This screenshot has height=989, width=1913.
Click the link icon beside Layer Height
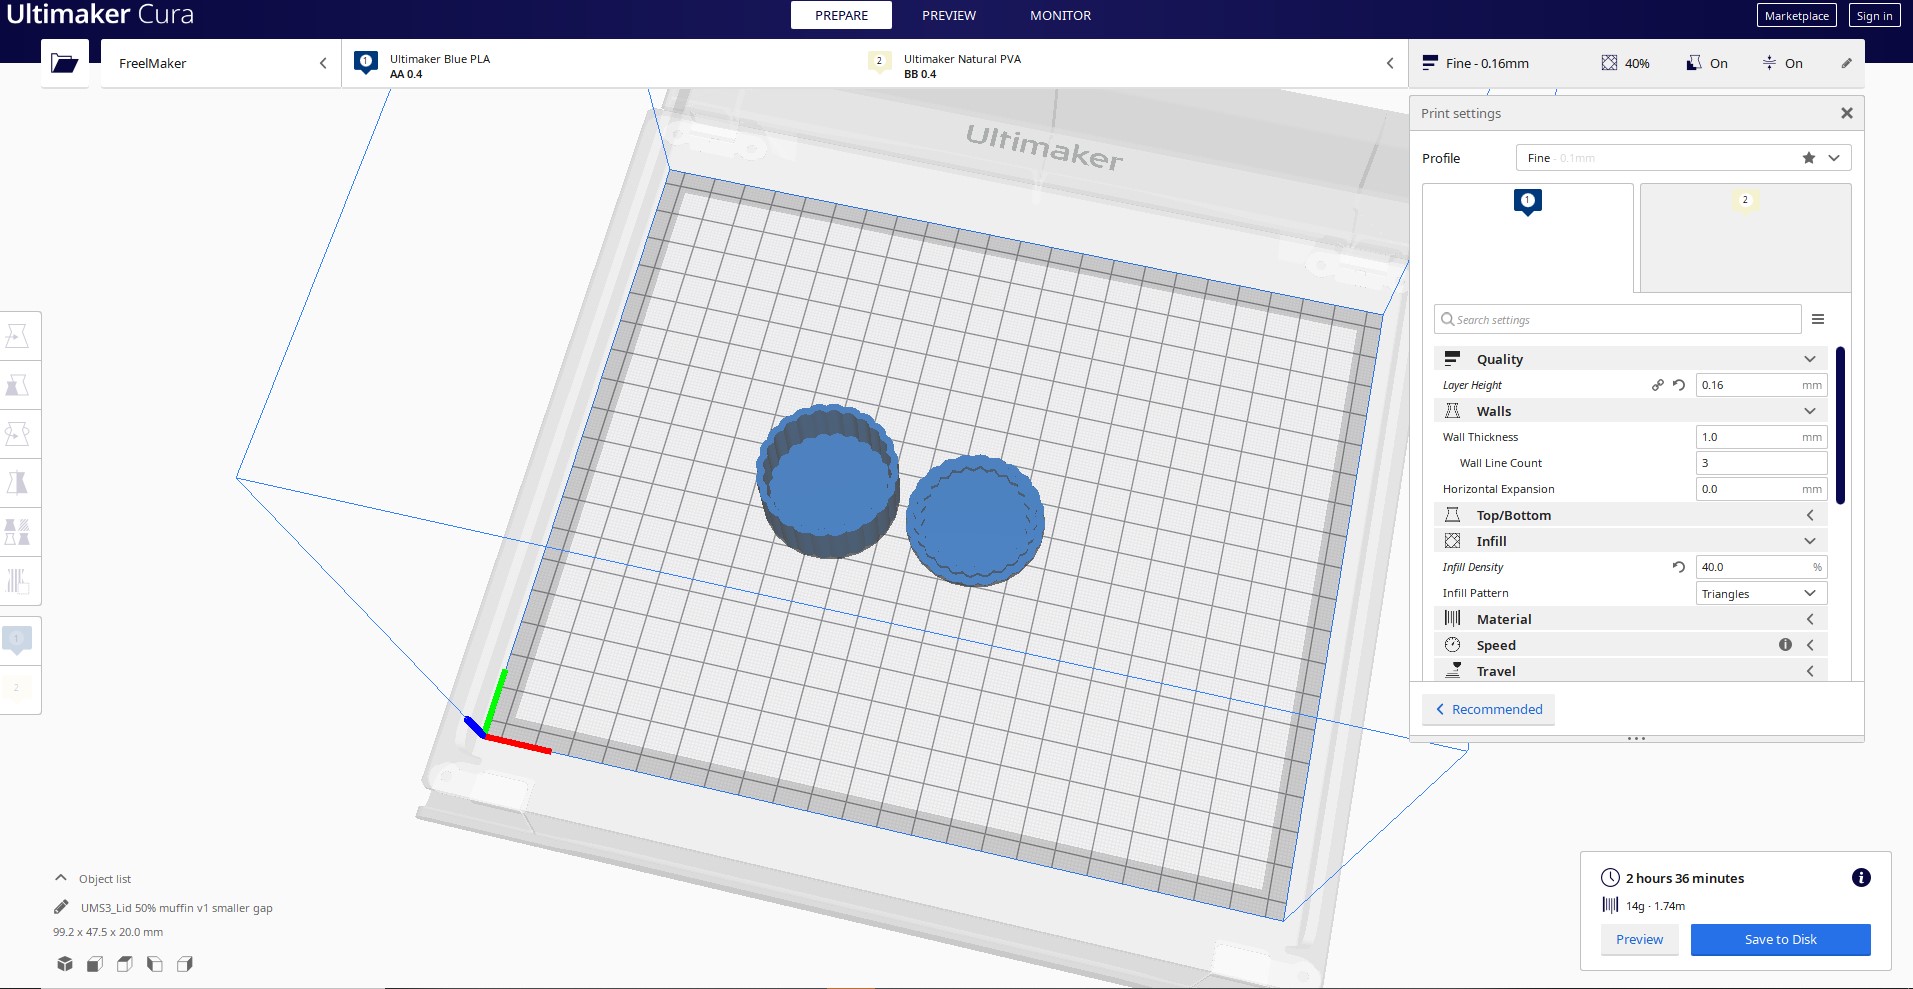[x=1658, y=385]
